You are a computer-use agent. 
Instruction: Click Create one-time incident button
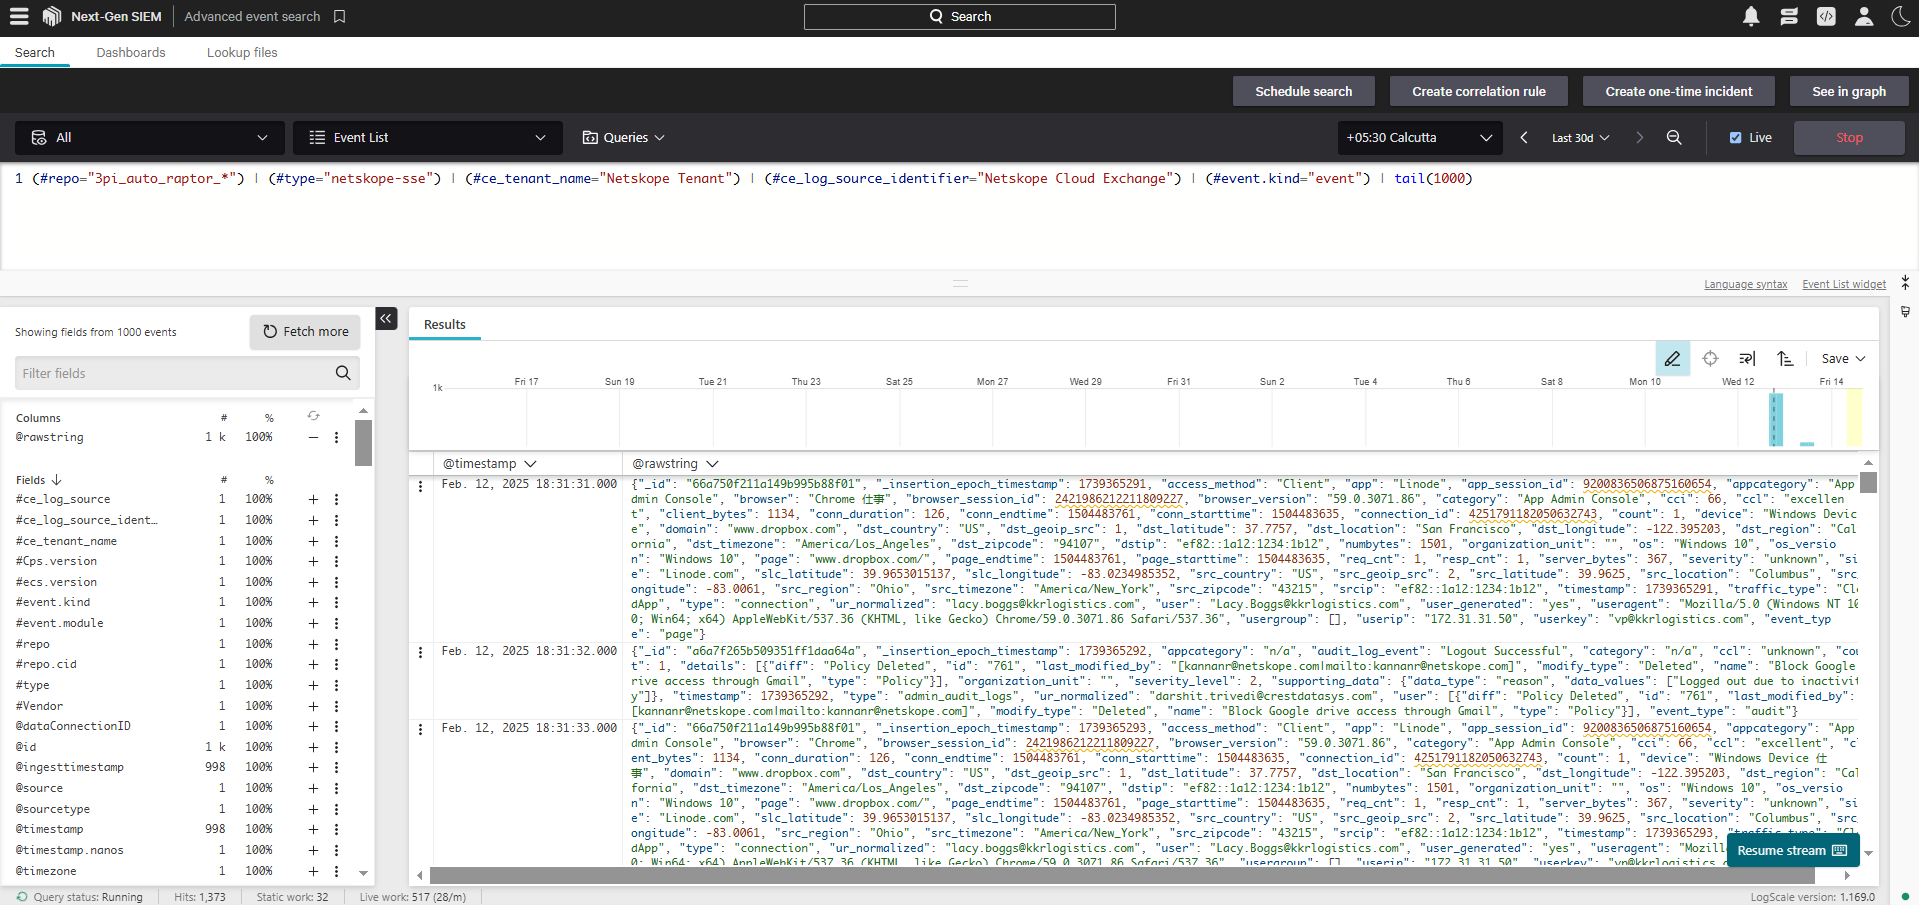click(1679, 91)
